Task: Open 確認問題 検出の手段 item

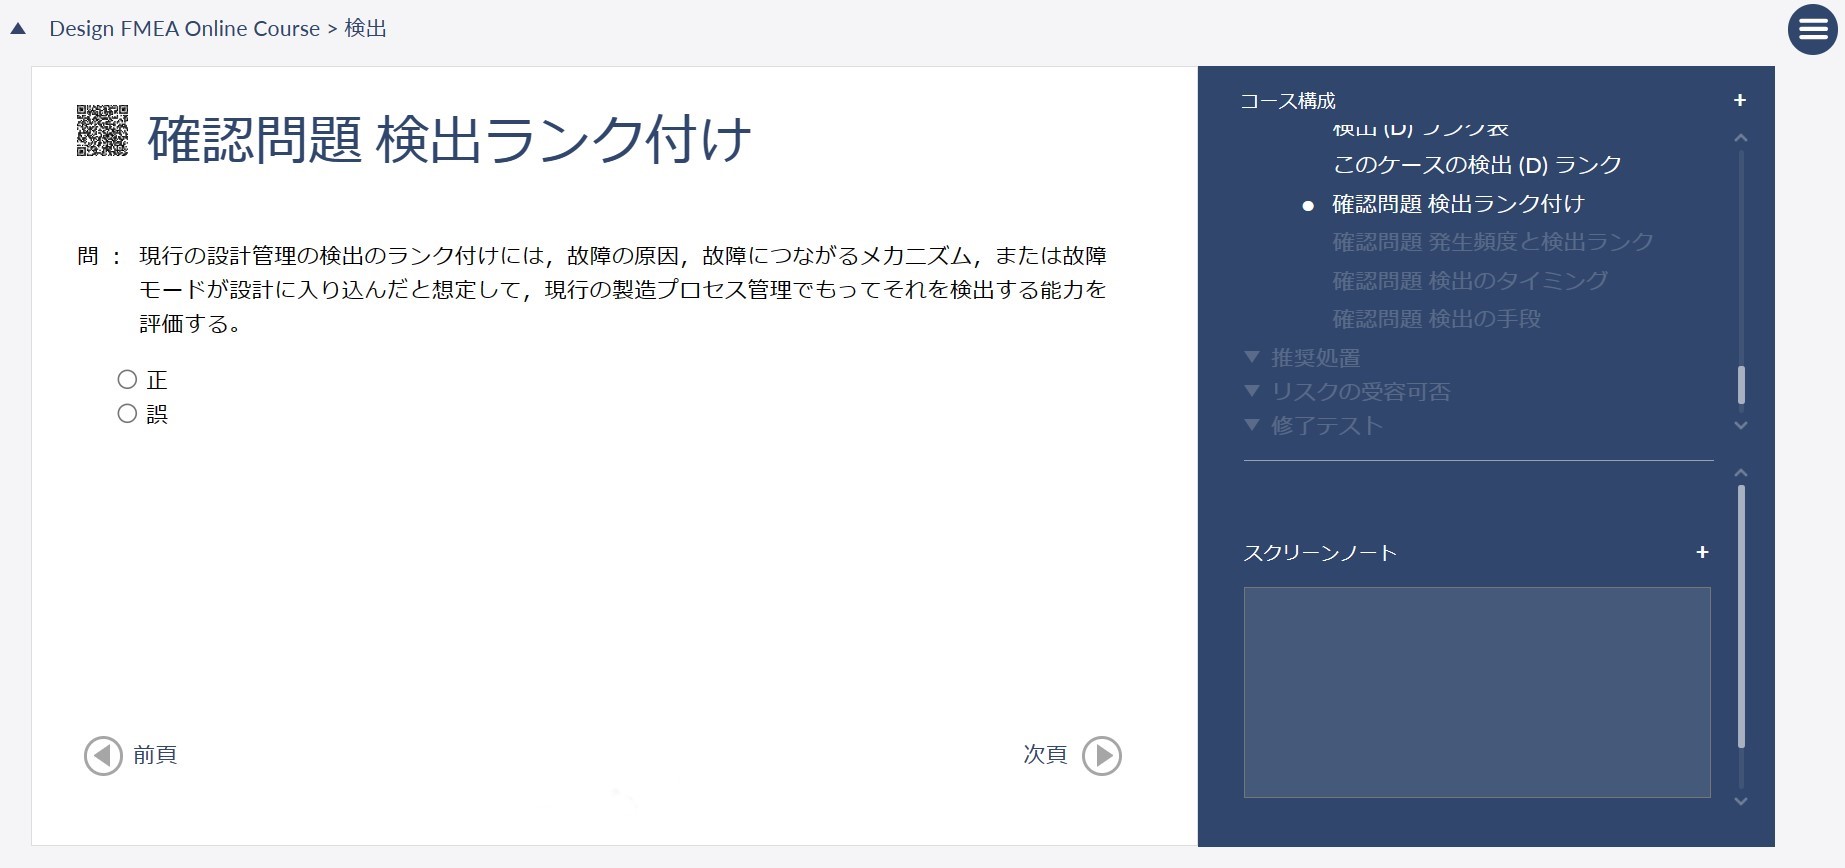Action: pyautogui.click(x=1436, y=319)
